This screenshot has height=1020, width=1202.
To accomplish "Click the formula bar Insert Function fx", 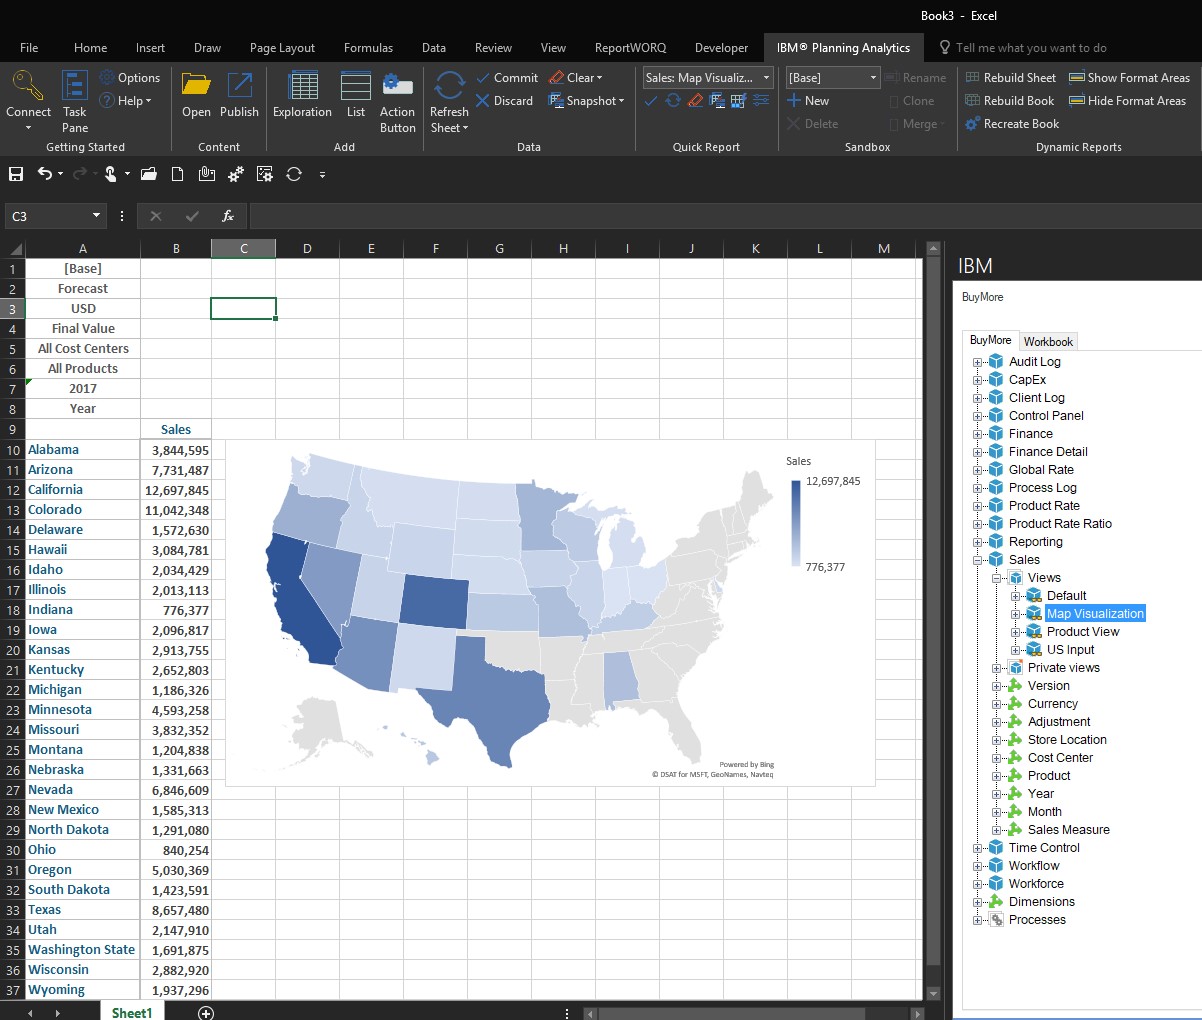I will point(228,216).
